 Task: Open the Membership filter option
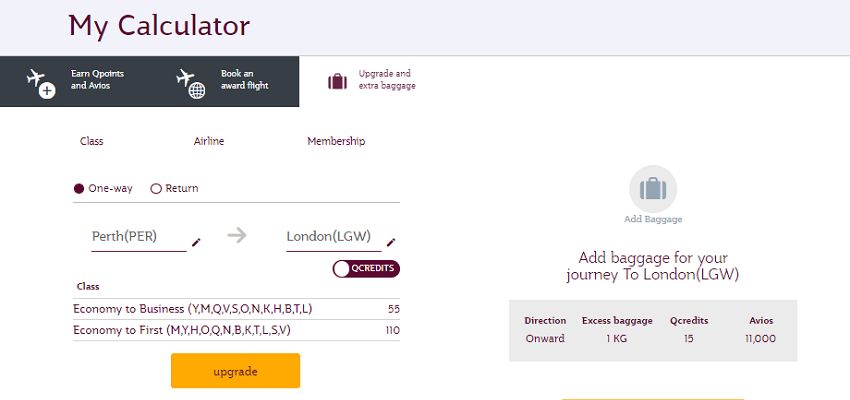pyautogui.click(x=336, y=141)
